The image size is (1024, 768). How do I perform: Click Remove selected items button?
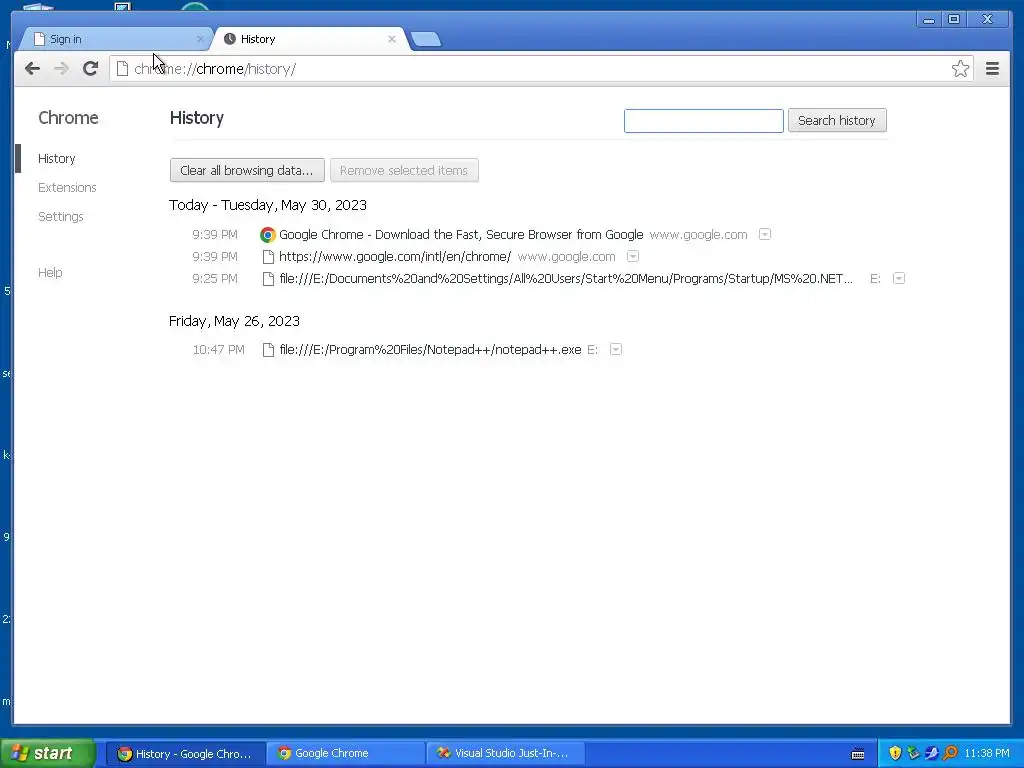[x=404, y=170]
